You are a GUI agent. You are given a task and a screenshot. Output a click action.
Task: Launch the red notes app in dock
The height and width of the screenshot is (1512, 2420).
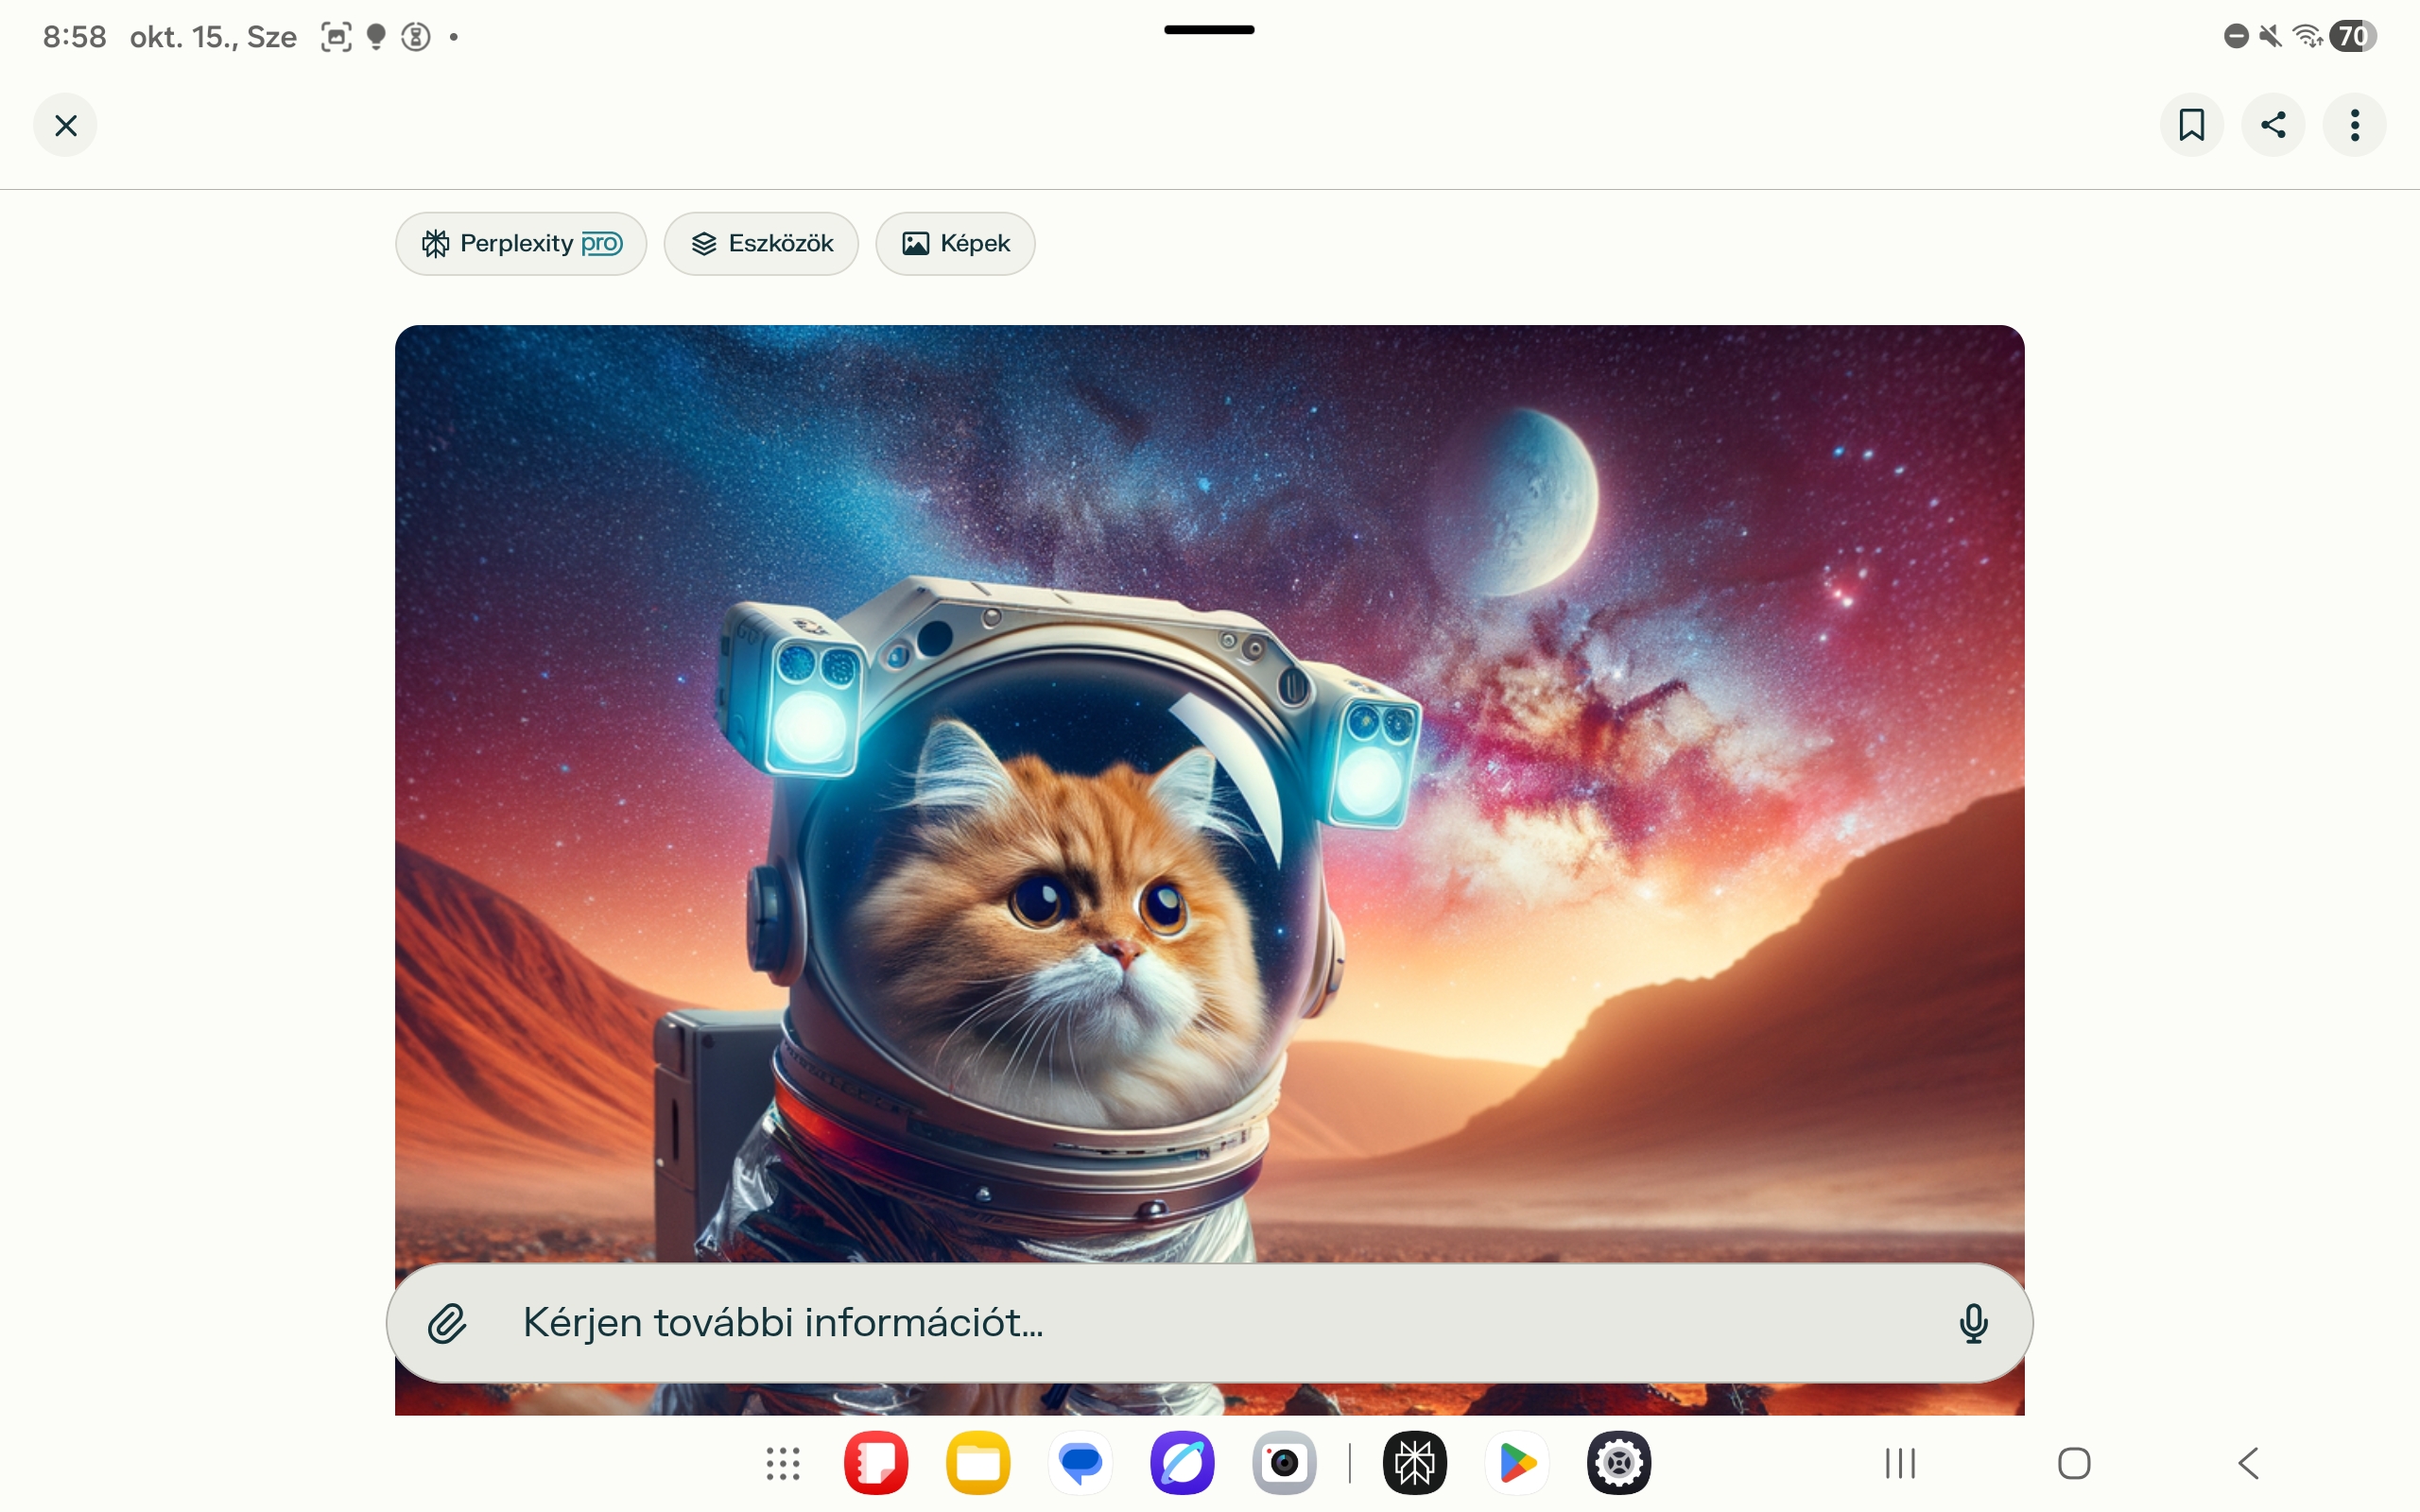click(876, 1463)
